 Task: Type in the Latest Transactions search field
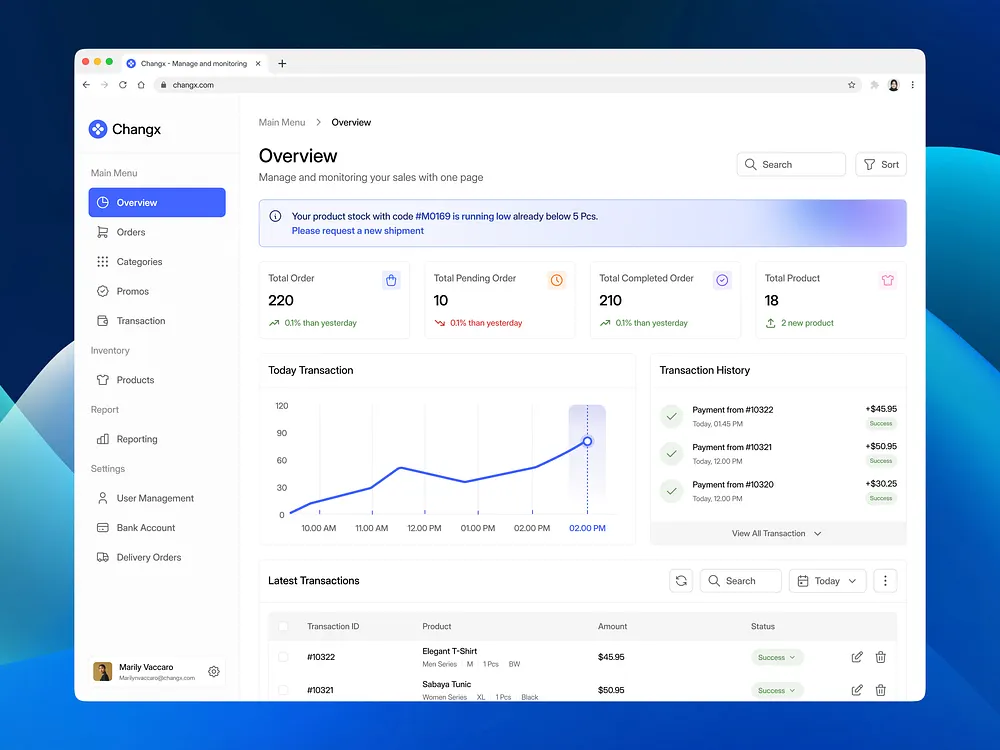click(x=740, y=580)
